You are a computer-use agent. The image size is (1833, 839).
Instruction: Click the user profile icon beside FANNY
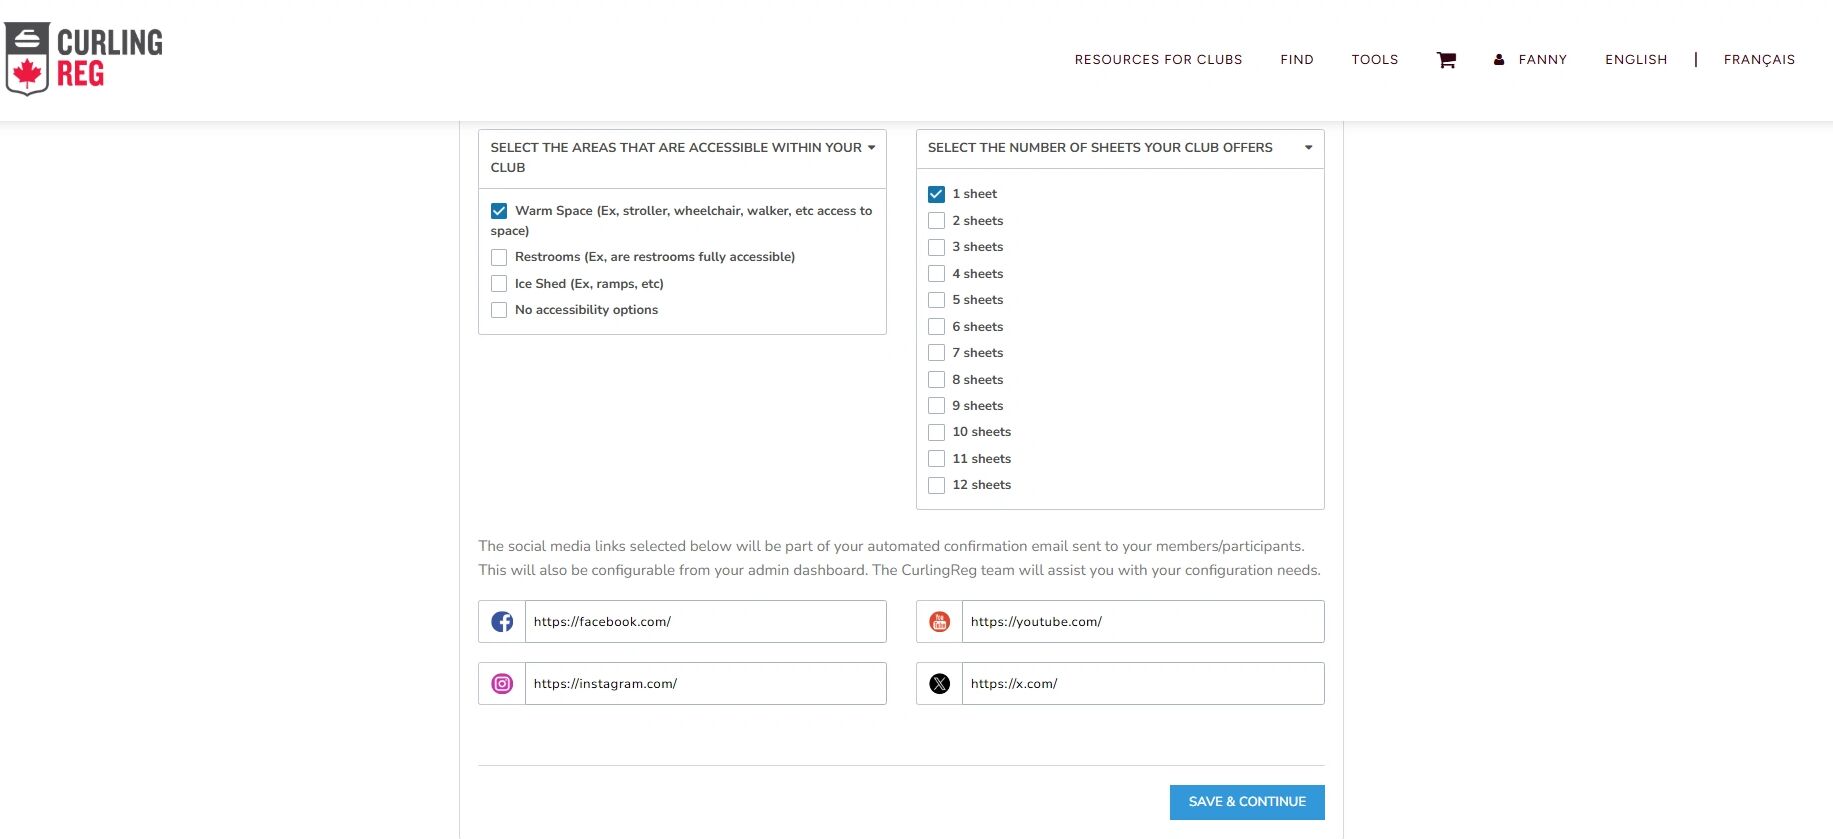[1499, 60]
